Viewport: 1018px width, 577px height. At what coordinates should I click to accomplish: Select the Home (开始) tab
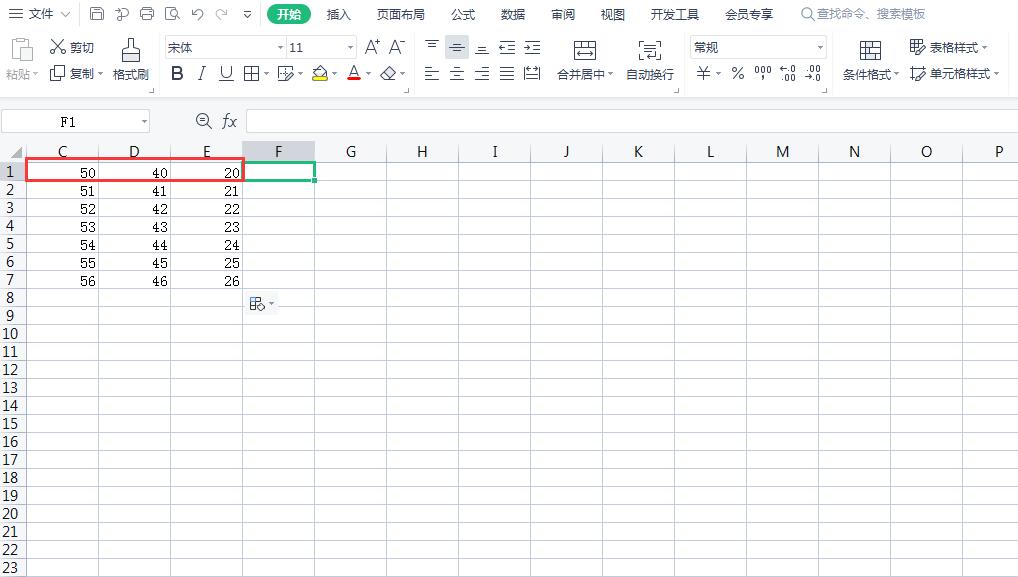click(289, 14)
